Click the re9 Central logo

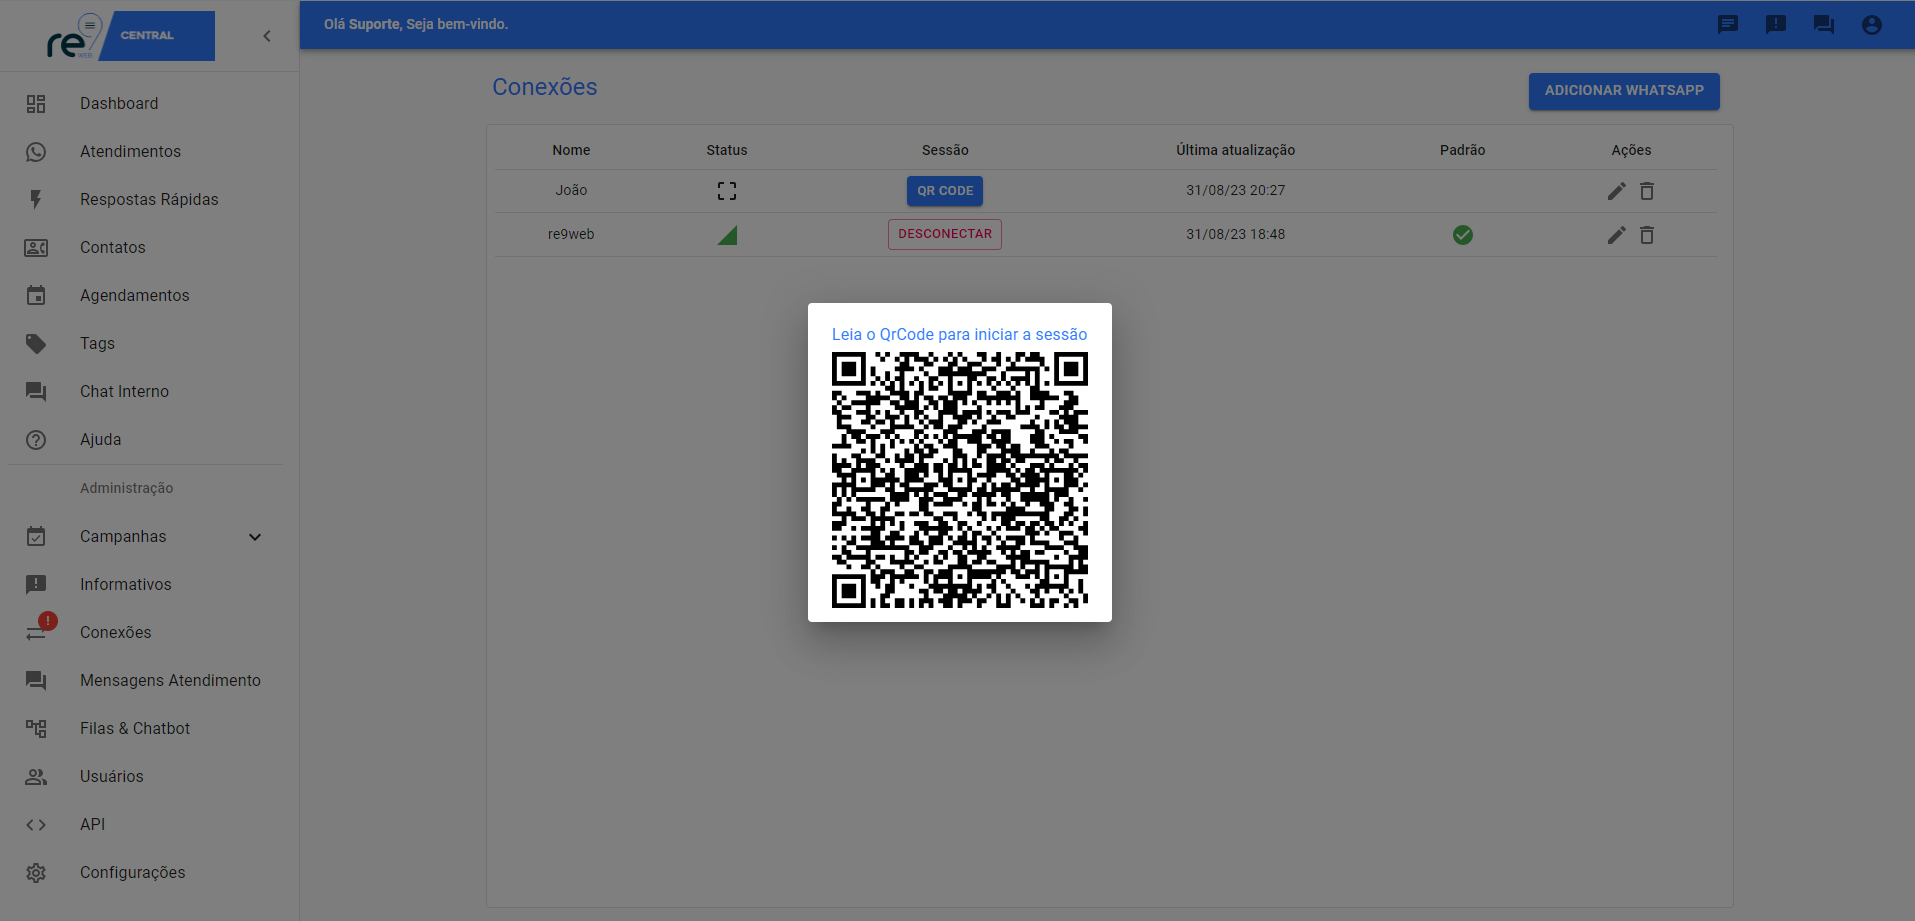(x=130, y=36)
